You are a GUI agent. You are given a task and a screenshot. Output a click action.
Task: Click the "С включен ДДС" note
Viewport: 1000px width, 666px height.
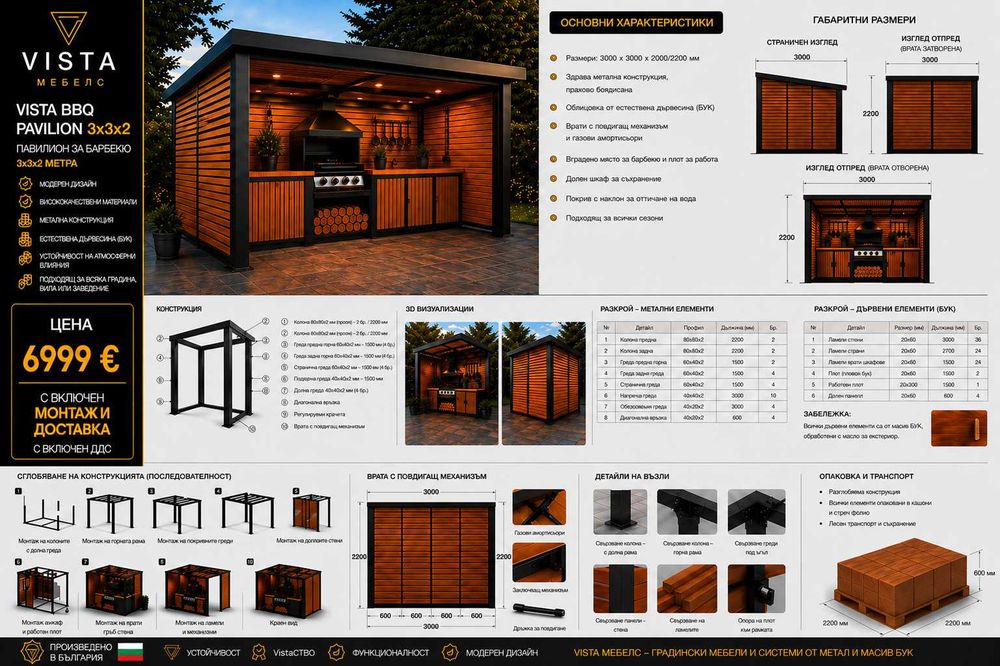[x=72, y=449]
